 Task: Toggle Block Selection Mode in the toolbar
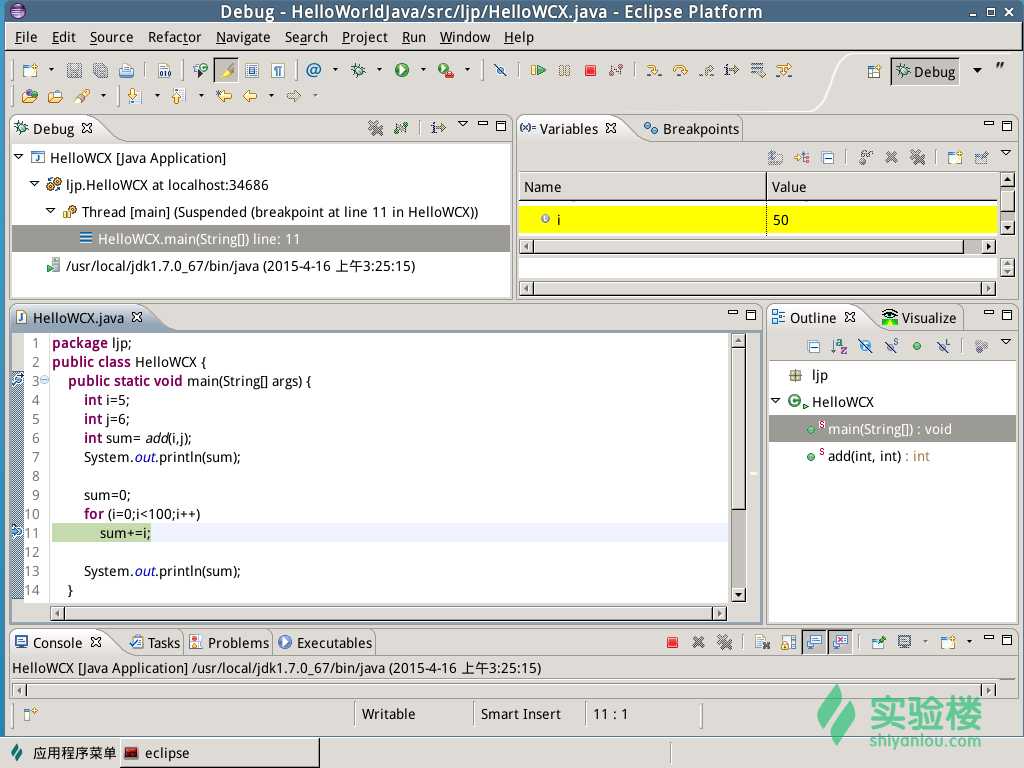tap(252, 71)
